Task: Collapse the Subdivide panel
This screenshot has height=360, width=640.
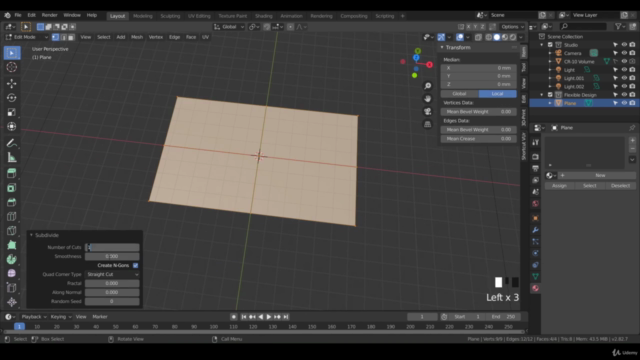Action: 31,235
